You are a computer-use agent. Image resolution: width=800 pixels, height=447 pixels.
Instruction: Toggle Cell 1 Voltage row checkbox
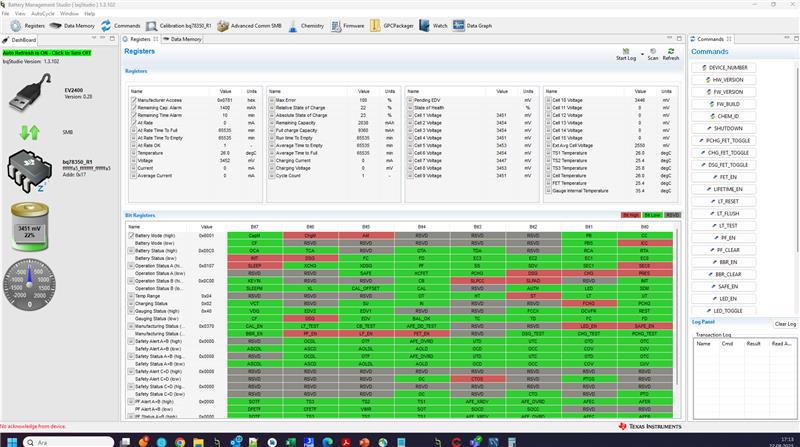pyautogui.click(x=410, y=115)
